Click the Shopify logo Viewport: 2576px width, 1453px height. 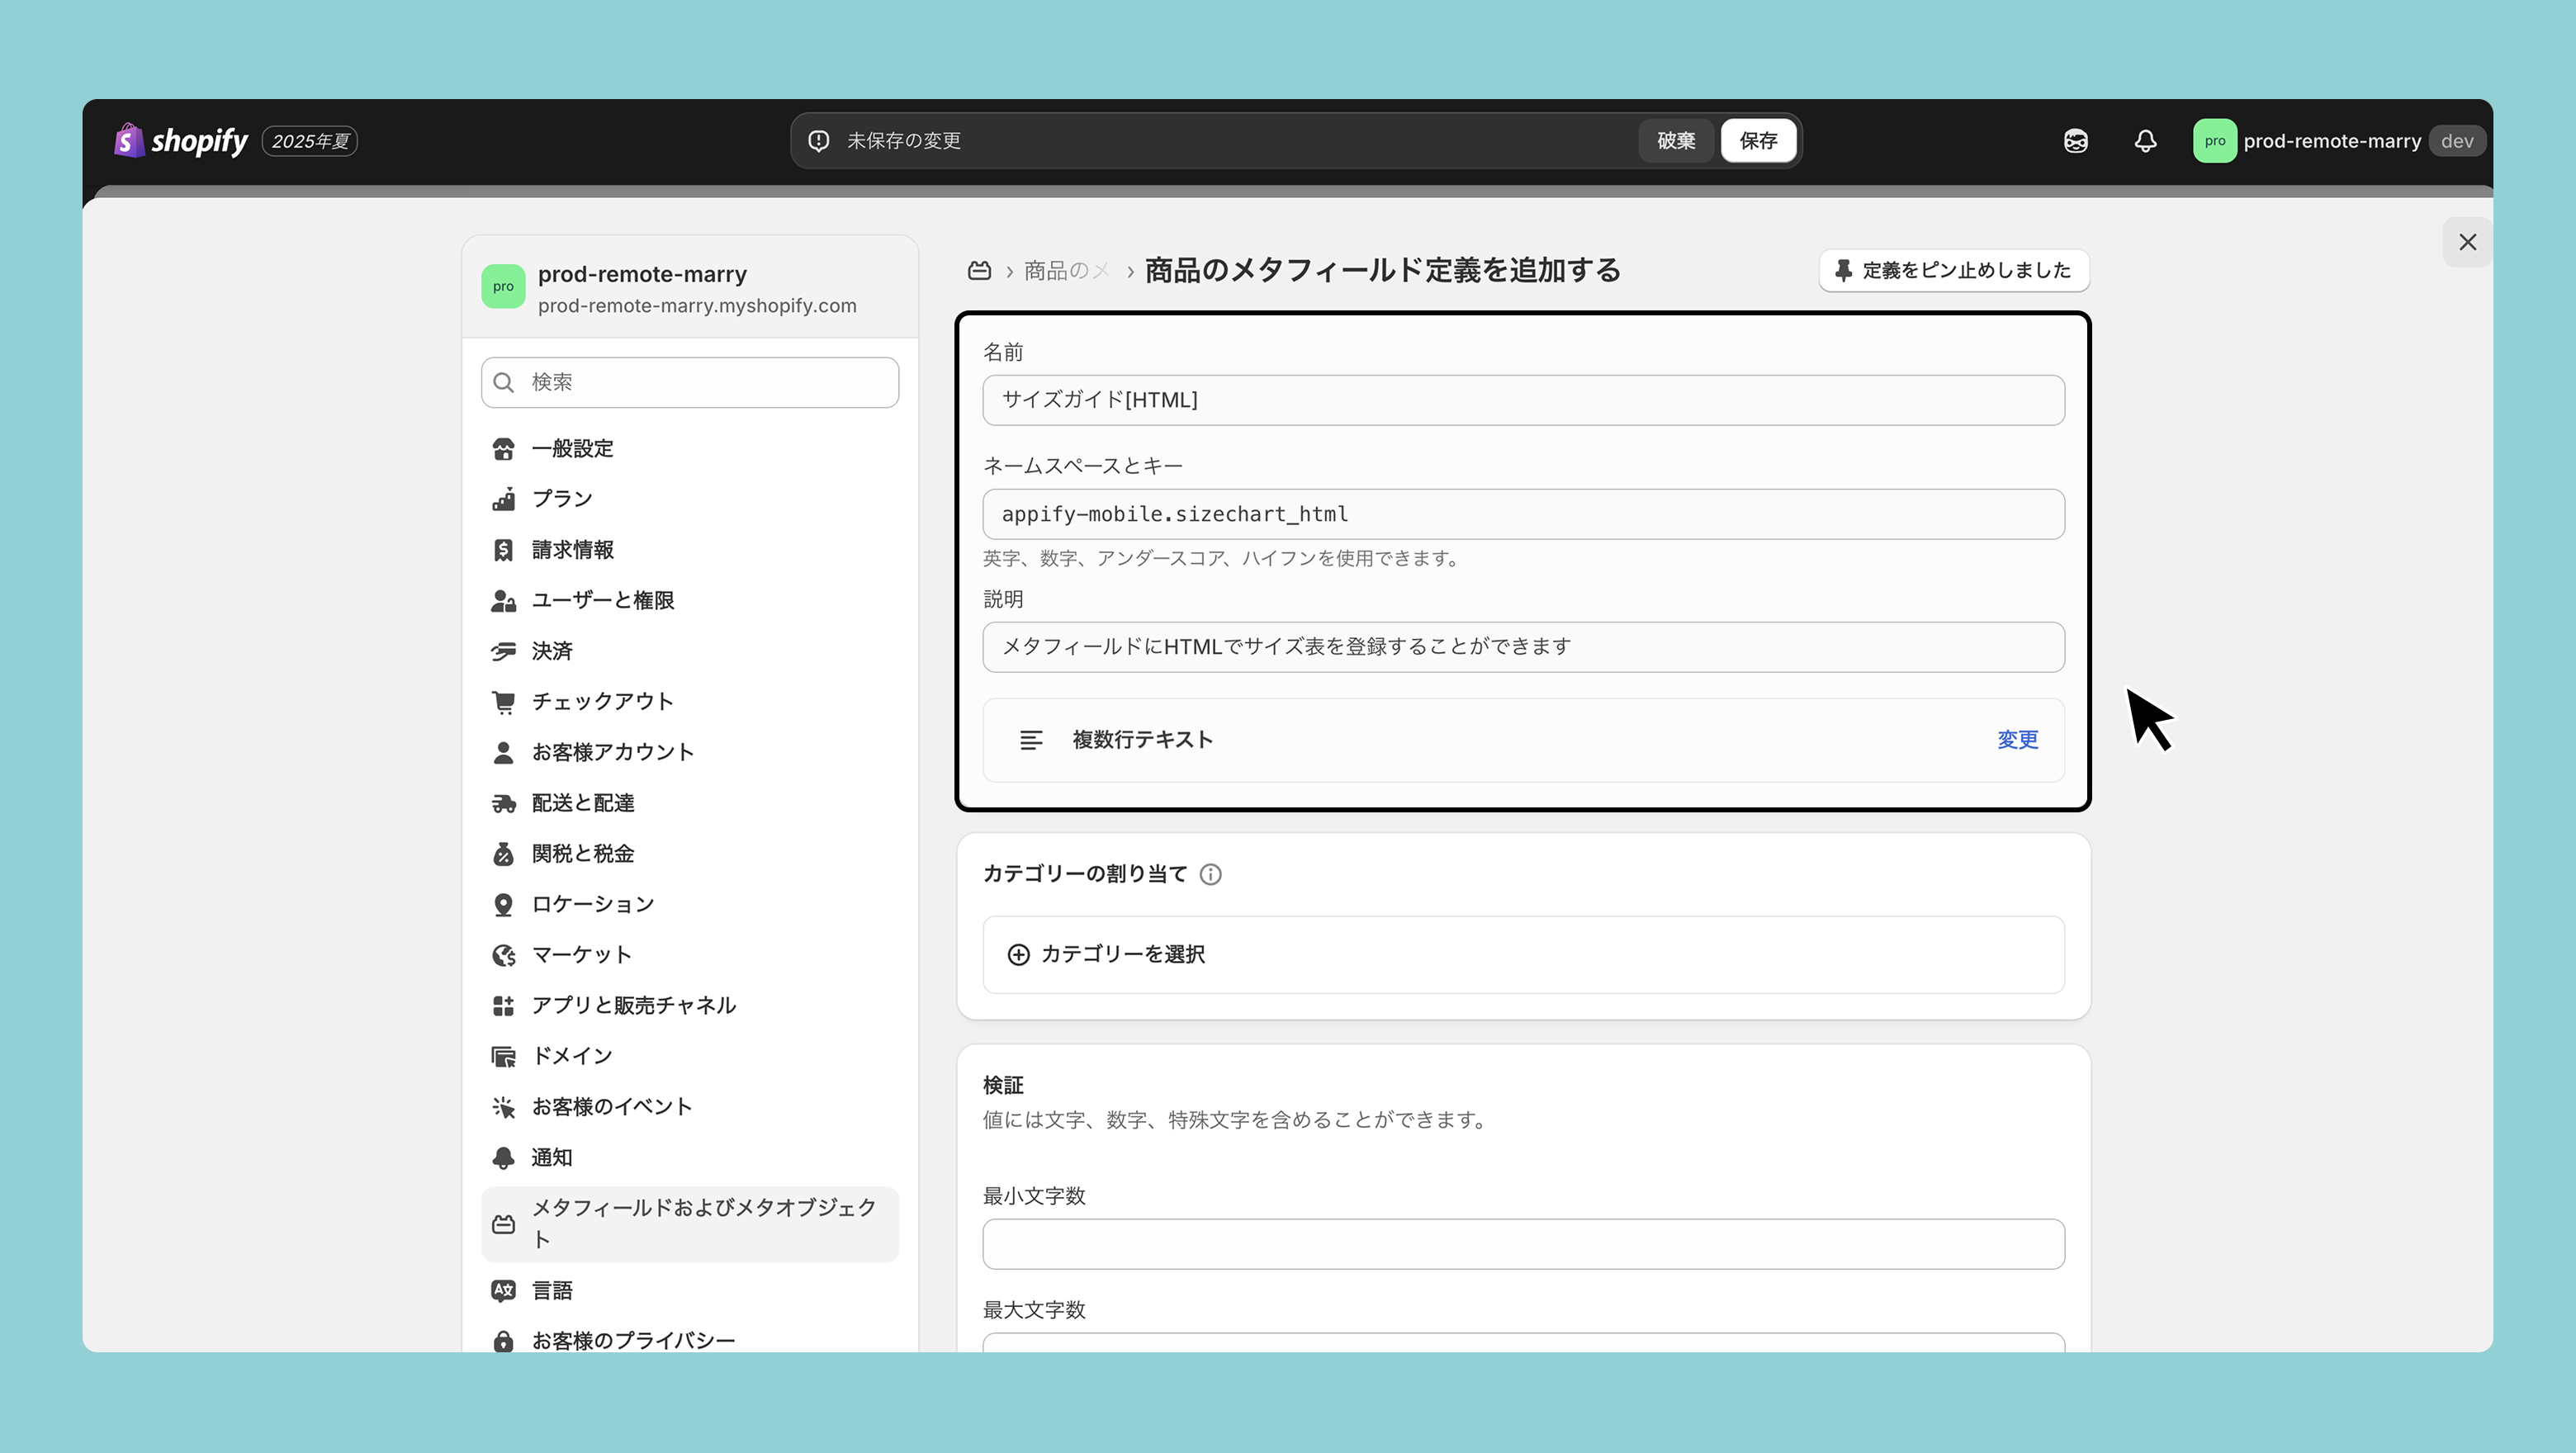click(182, 141)
